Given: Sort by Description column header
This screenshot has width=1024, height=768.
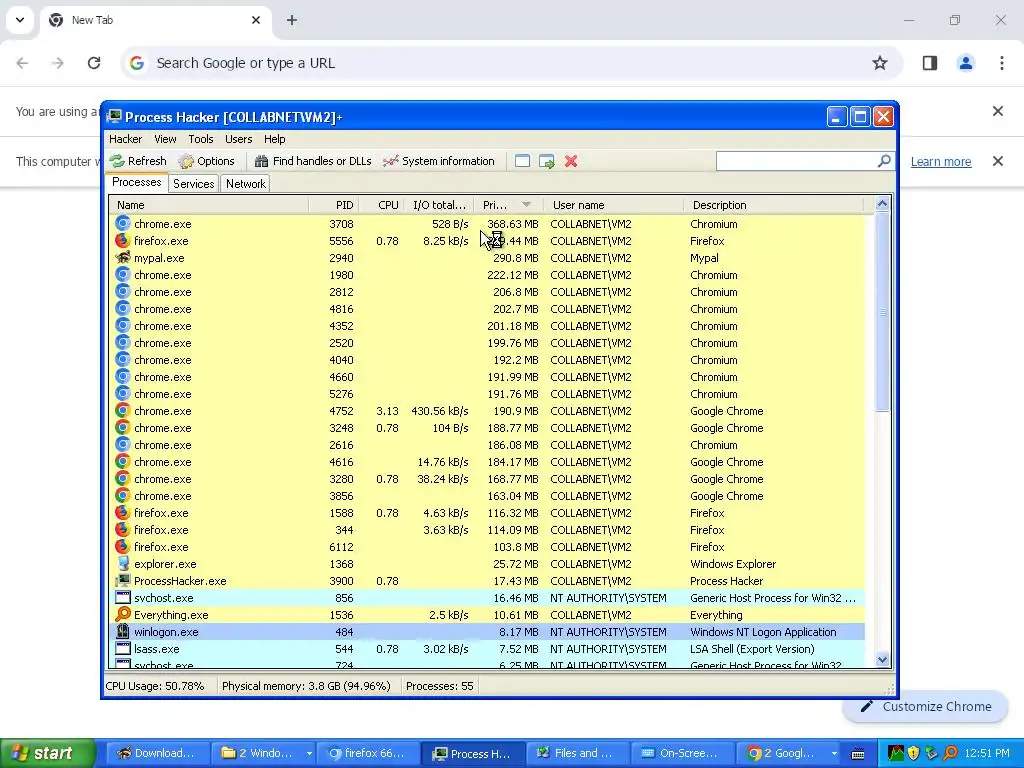Looking at the screenshot, I should point(773,205).
